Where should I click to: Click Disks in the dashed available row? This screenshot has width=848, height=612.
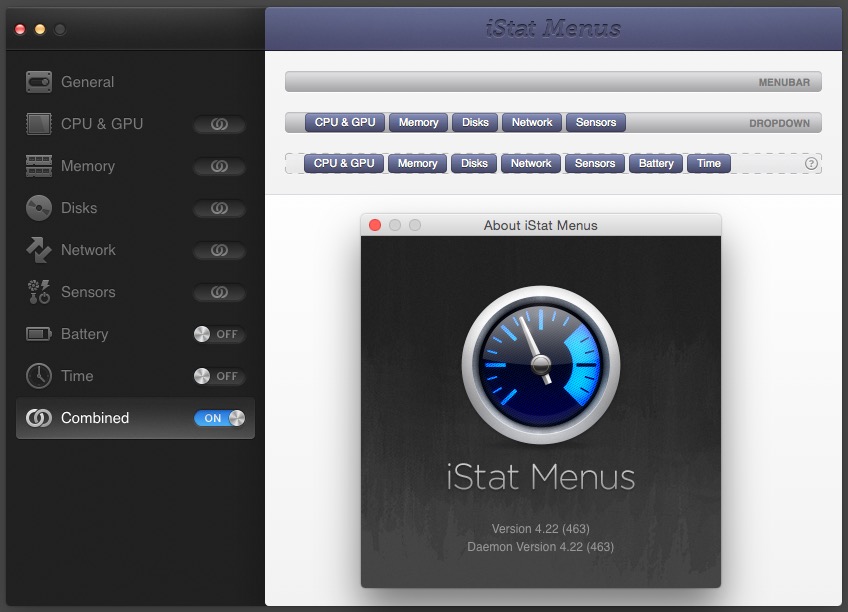474,163
